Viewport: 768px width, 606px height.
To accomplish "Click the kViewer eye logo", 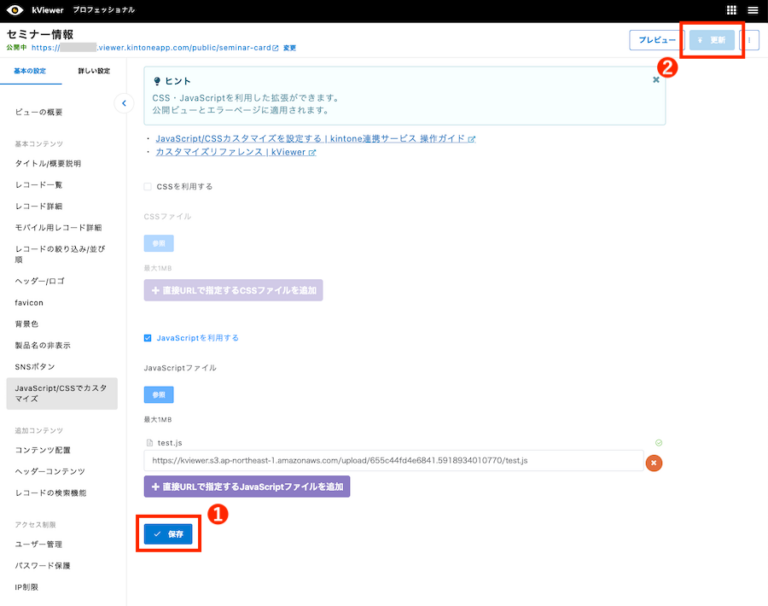I will (15, 10).
